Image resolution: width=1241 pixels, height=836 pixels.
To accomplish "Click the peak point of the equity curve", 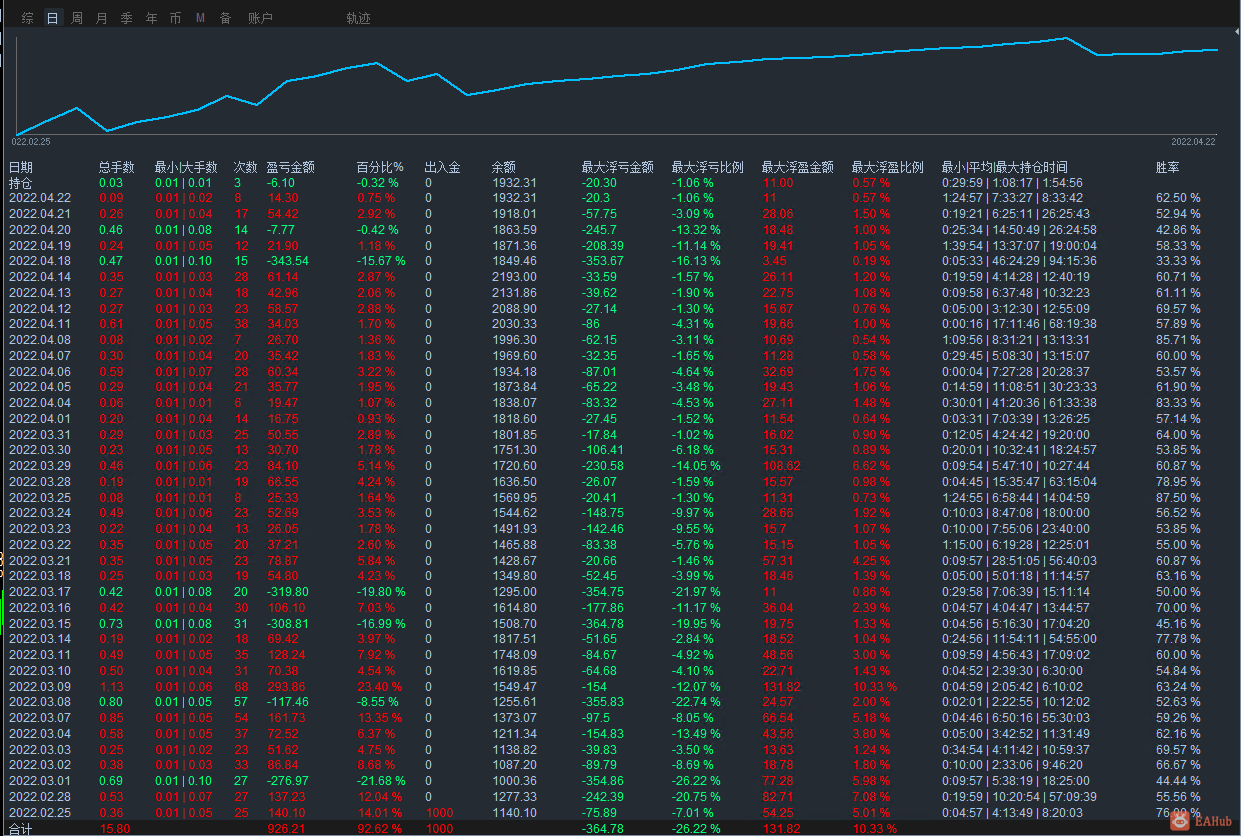I will coord(1067,38).
